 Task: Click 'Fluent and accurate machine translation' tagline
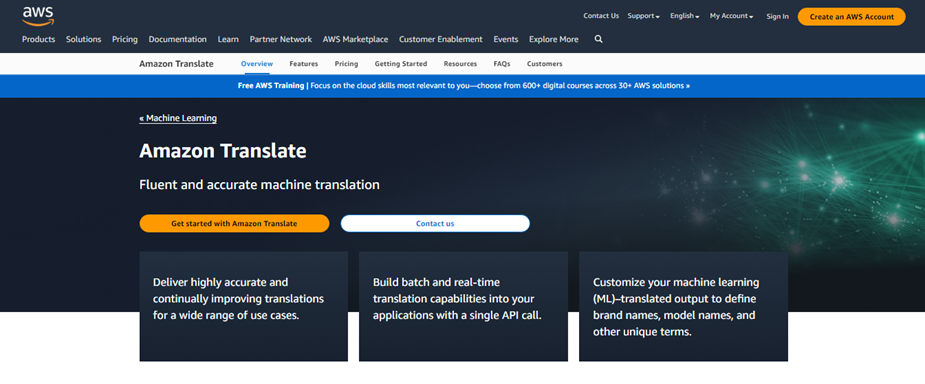(x=260, y=185)
